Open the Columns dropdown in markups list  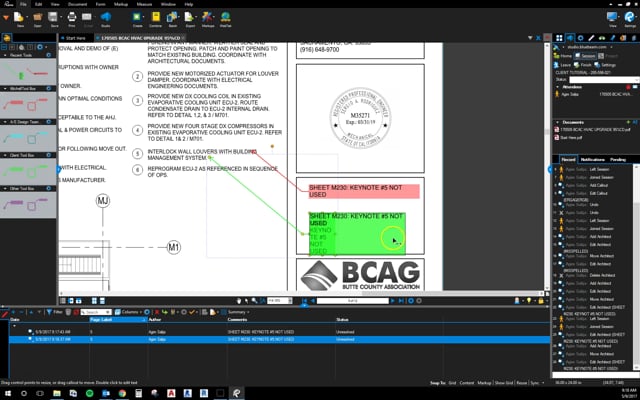[x=130, y=312]
